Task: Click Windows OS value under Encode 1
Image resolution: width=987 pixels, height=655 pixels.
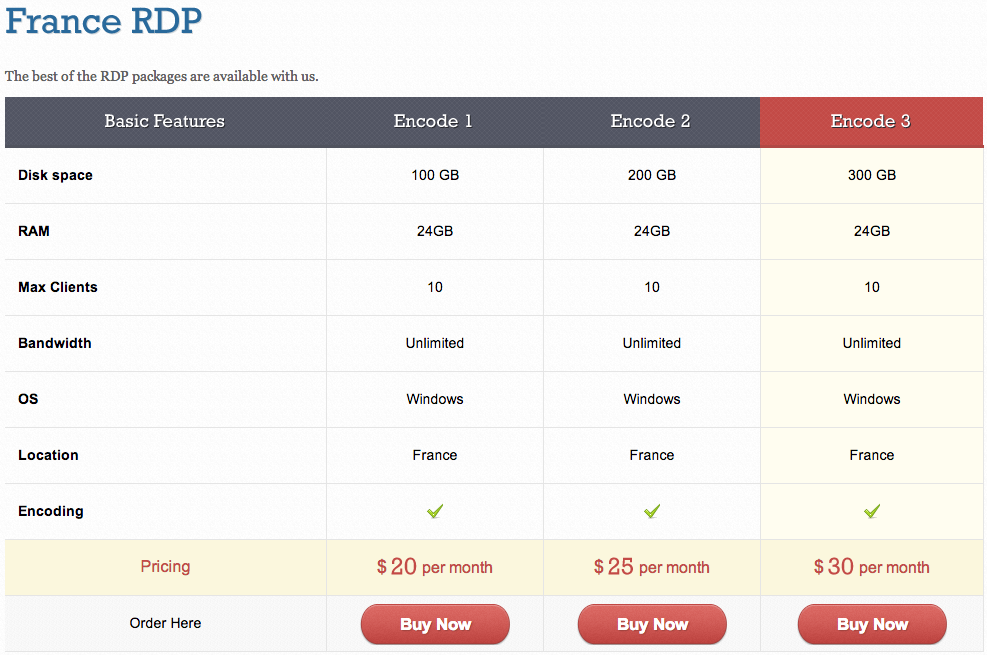Action: pyautogui.click(x=435, y=399)
